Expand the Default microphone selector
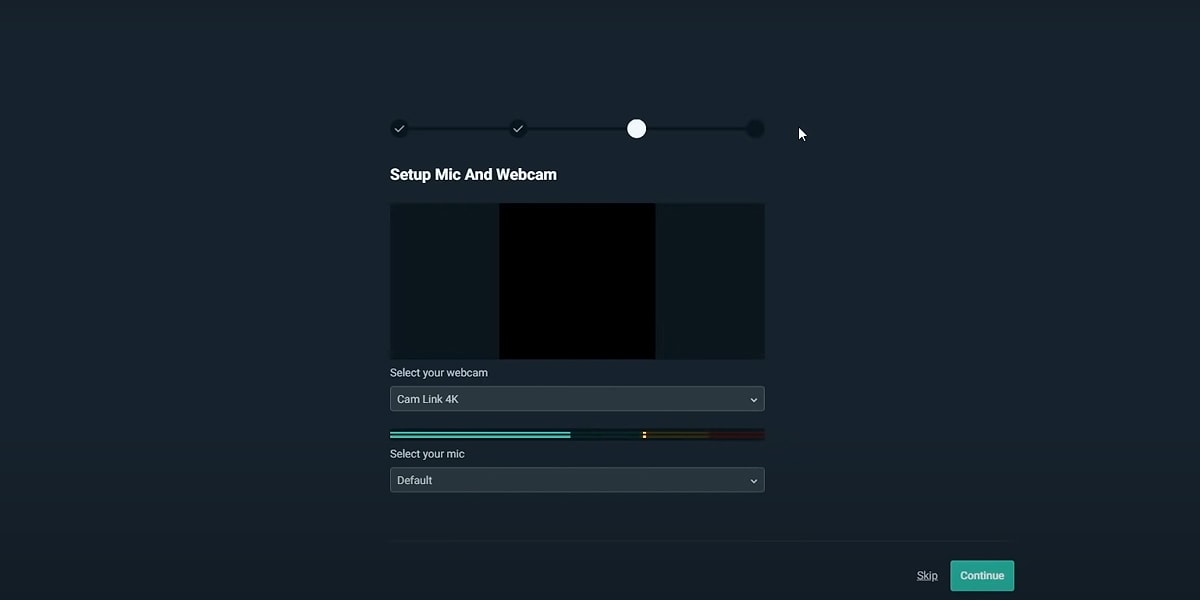This screenshot has height=600, width=1200. click(x=754, y=480)
